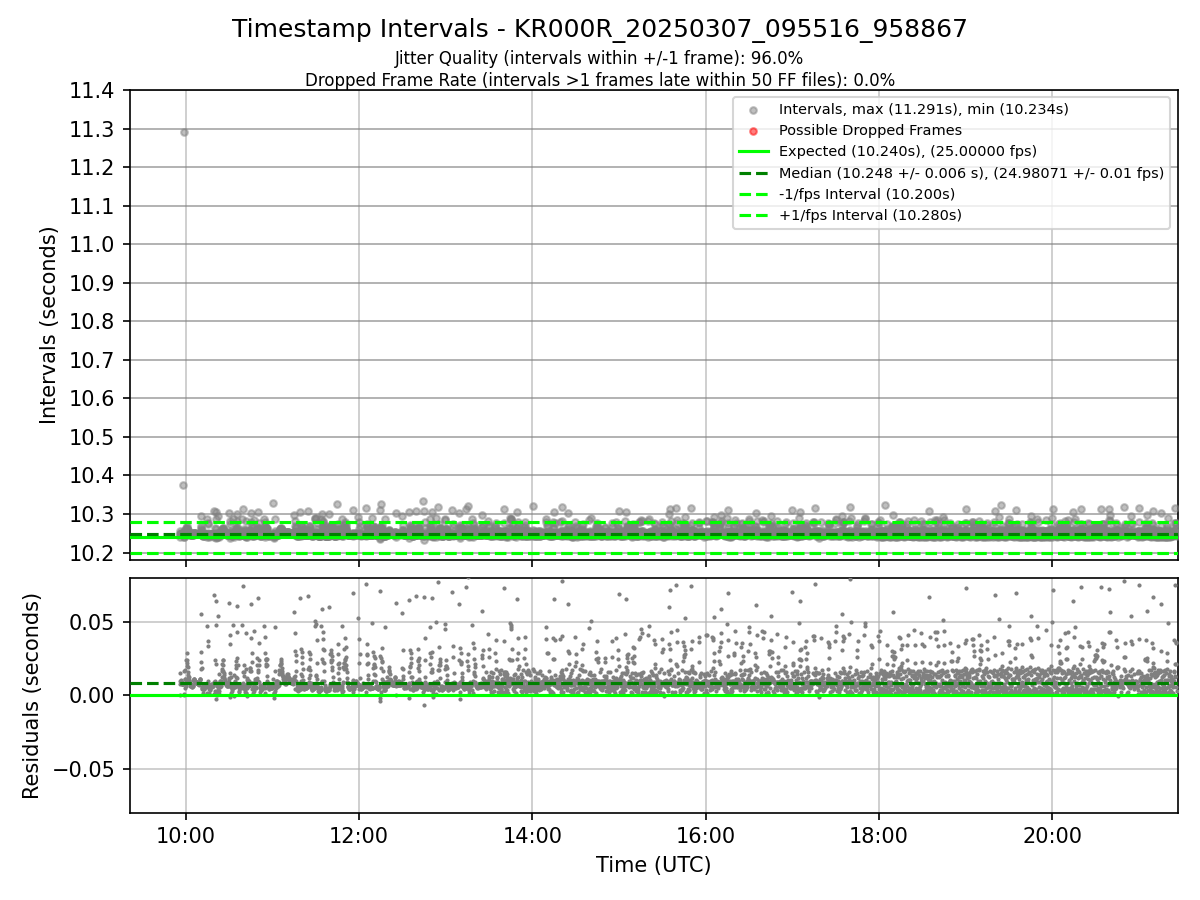Click the '14:00' x-axis tick label
This screenshot has height=900, width=1200.
click(x=532, y=834)
